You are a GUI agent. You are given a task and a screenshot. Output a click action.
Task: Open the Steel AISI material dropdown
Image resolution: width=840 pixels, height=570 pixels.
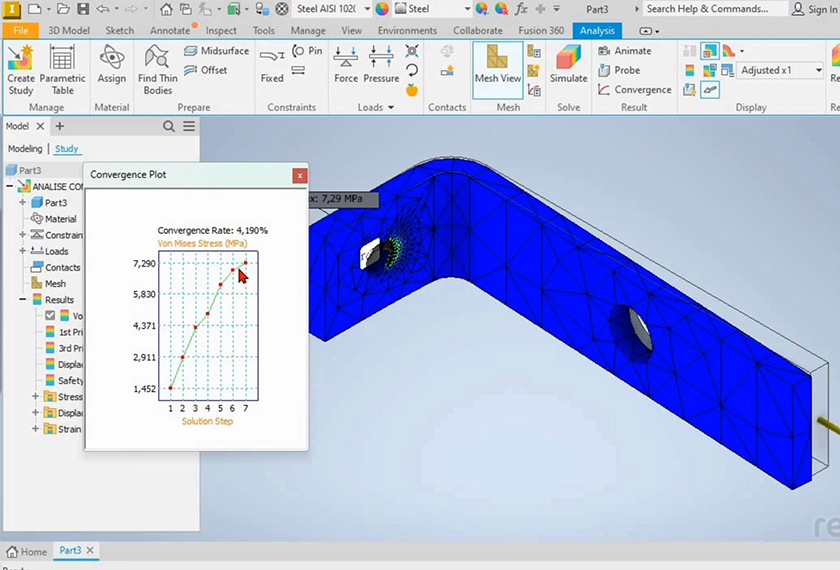(366, 9)
